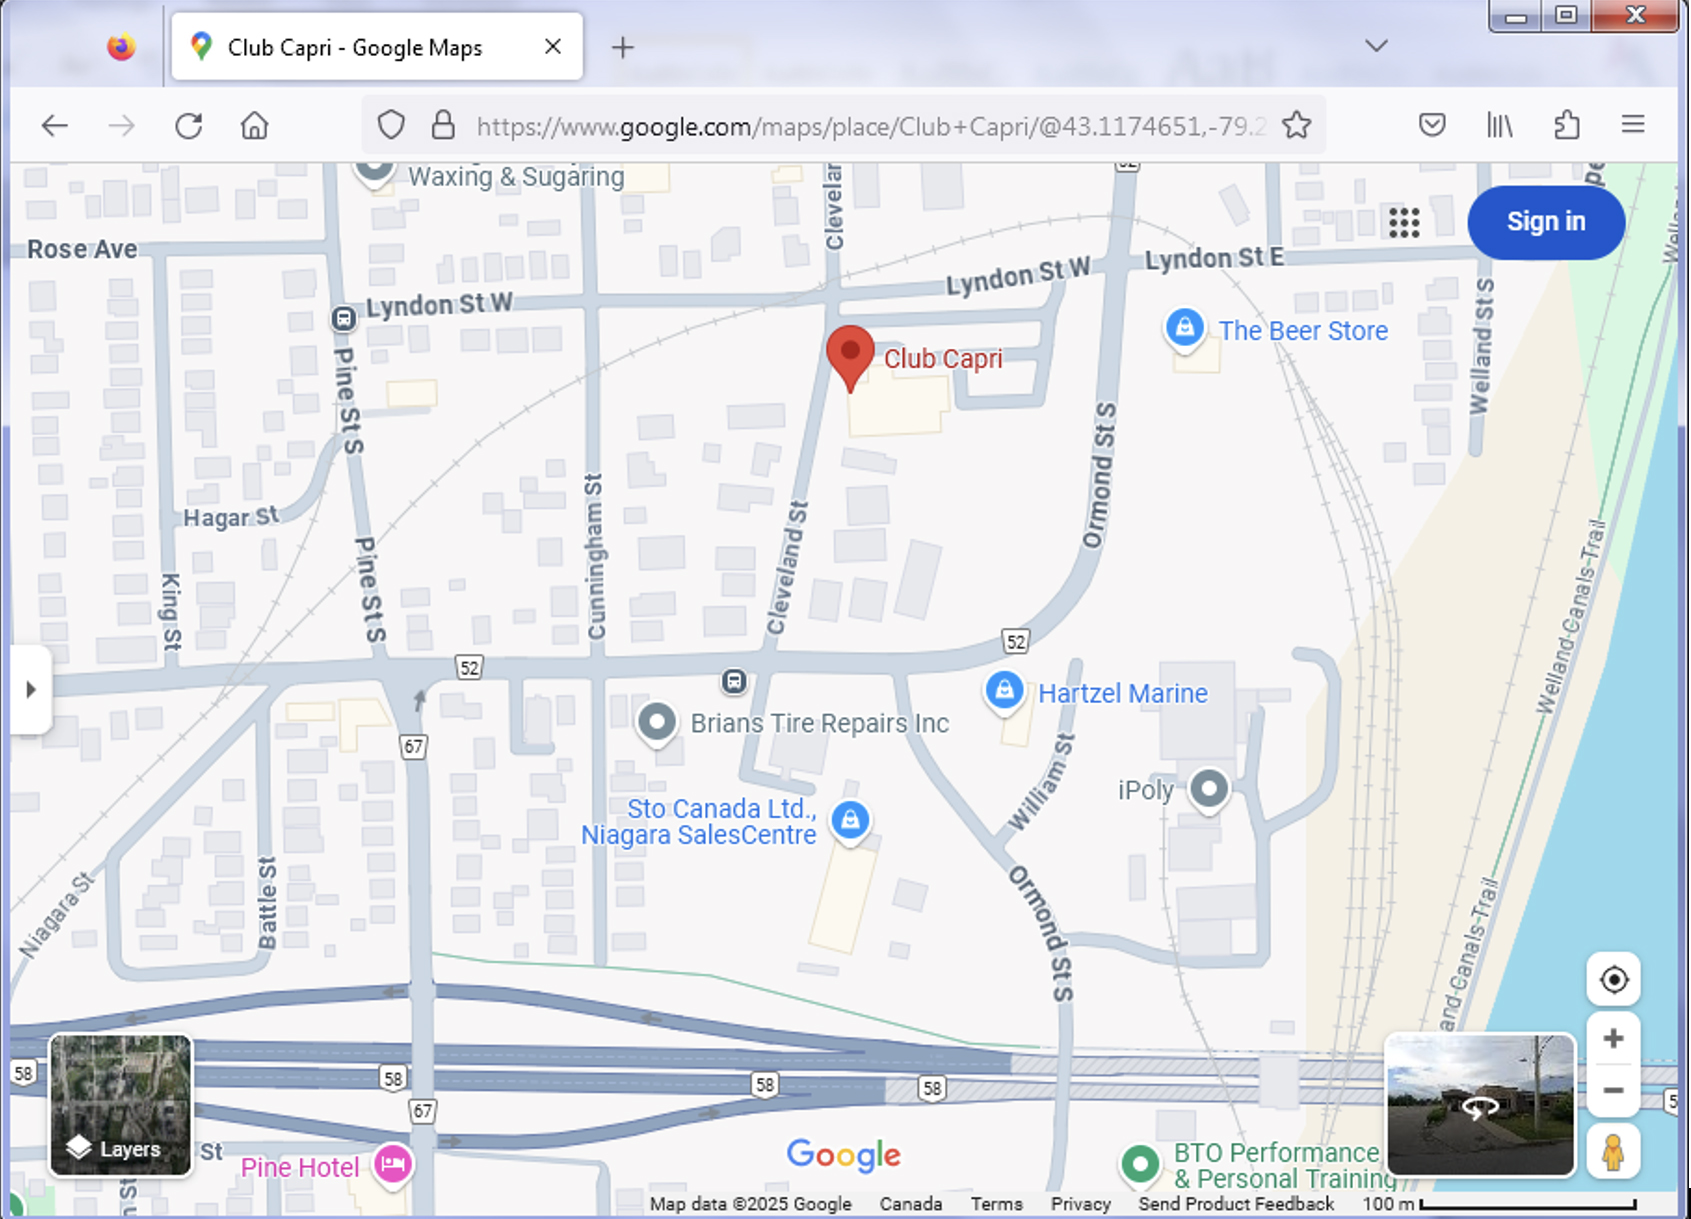Open the Layers map type thumbnail
The image size is (1691, 1219).
121,1105
